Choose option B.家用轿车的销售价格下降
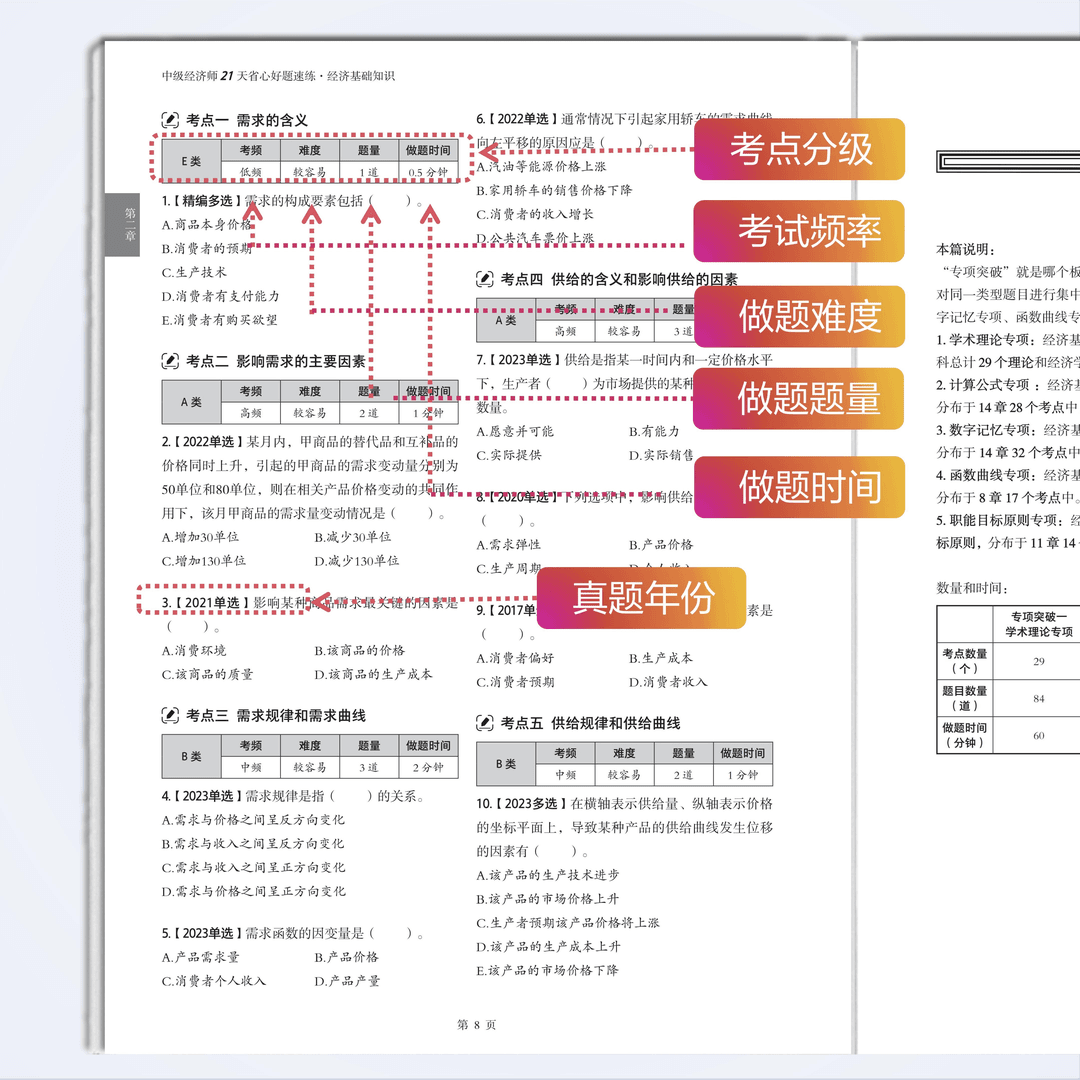 tap(554, 190)
